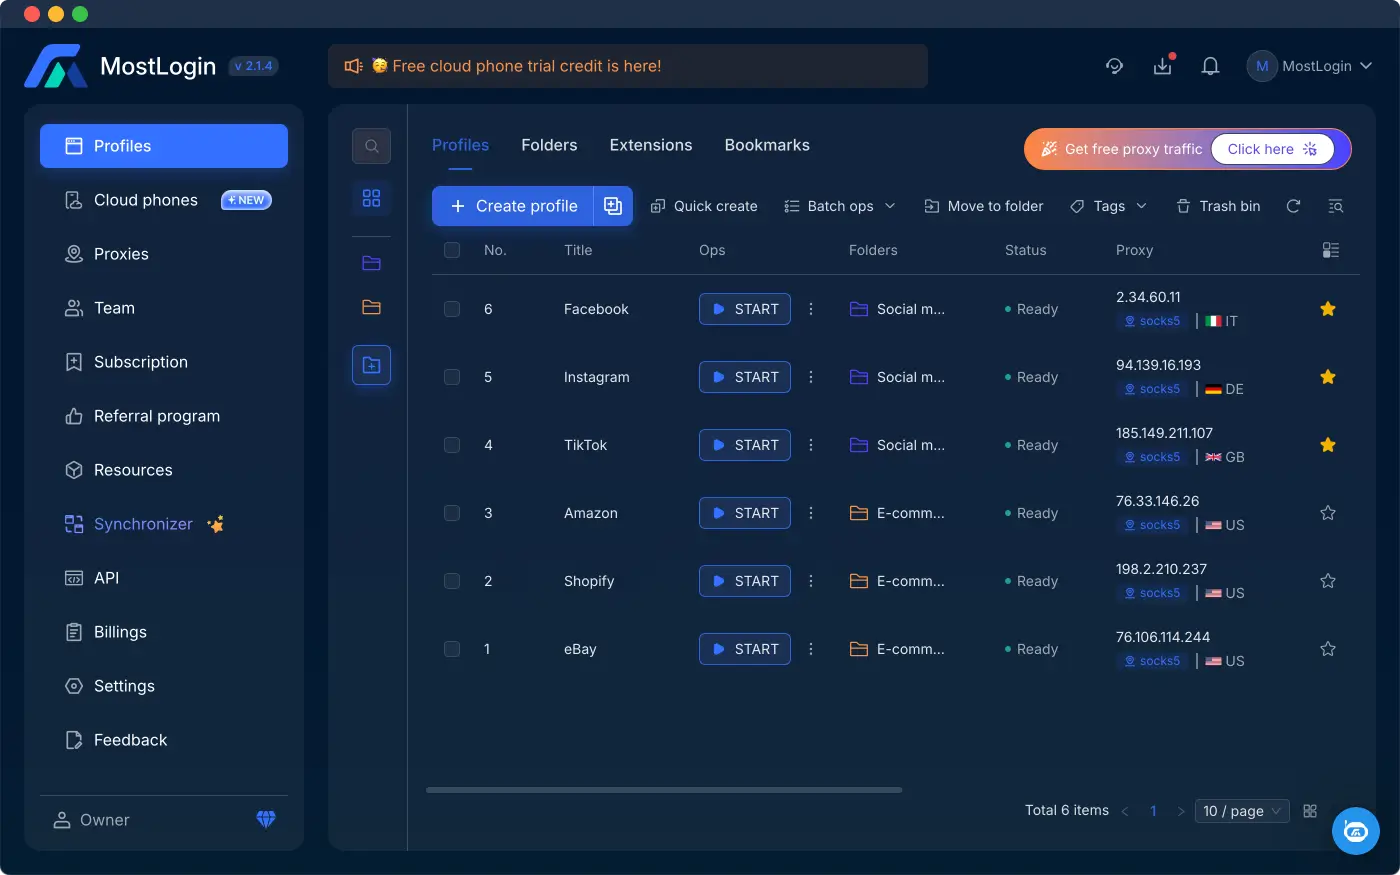1400x875 pixels.
Task: Open the Team sidebar item
Action: pyautogui.click(x=164, y=308)
